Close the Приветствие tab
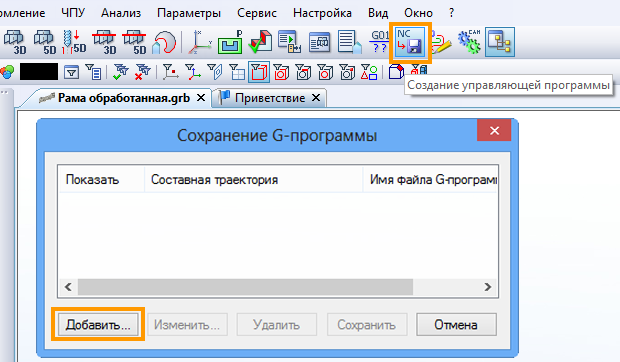620x362 pixels. (x=316, y=98)
